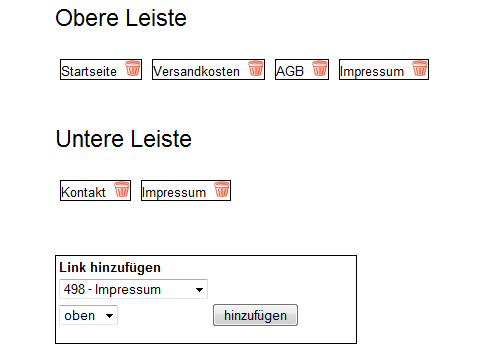
Task: Click the 'Link hinzufügen' form title
Action: (x=110, y=268)
